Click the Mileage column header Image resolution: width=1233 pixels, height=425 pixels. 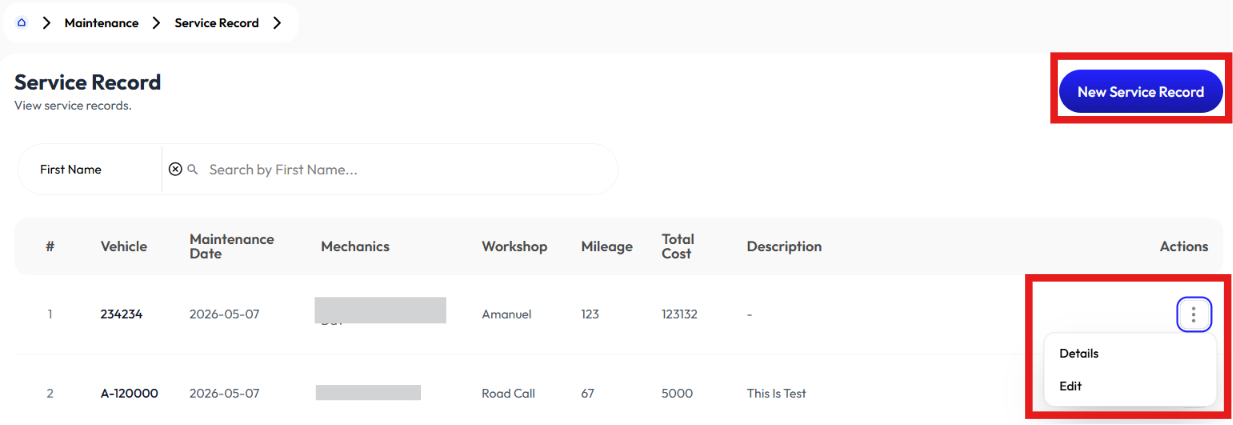[x=607, y=247]
